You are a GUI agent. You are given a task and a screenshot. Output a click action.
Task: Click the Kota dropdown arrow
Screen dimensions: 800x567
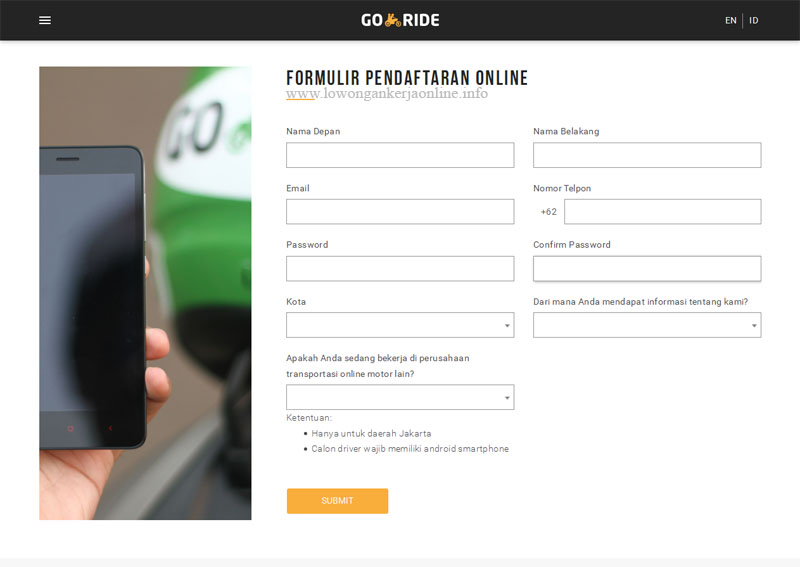pos(507,326)
